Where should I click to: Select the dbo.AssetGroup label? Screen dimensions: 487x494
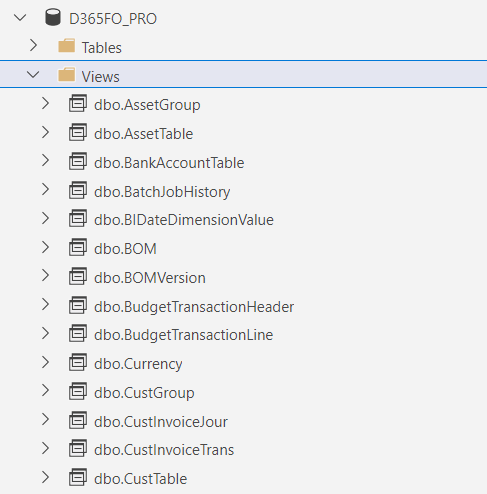[x=147, y=105]
